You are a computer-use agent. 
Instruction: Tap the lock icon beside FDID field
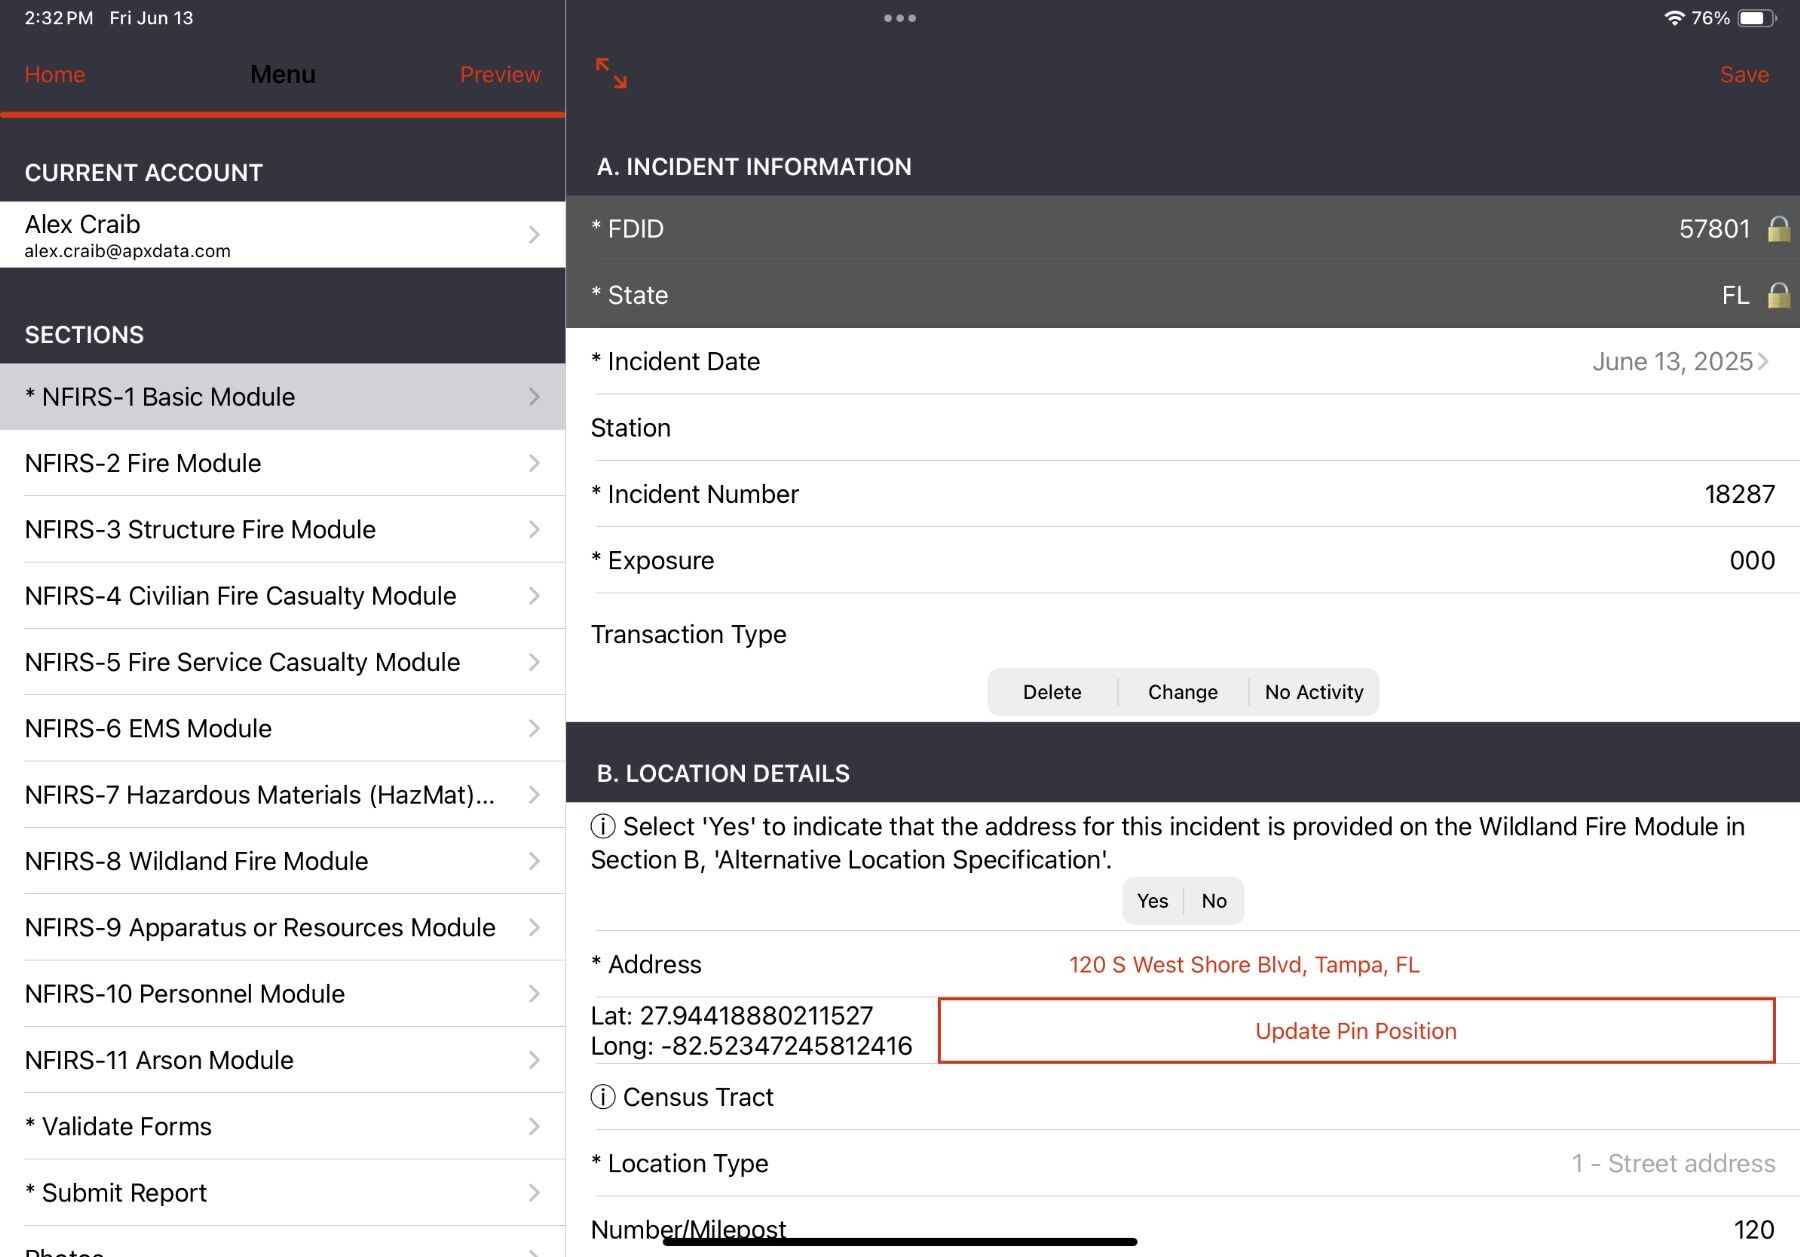click(1778, 228)
